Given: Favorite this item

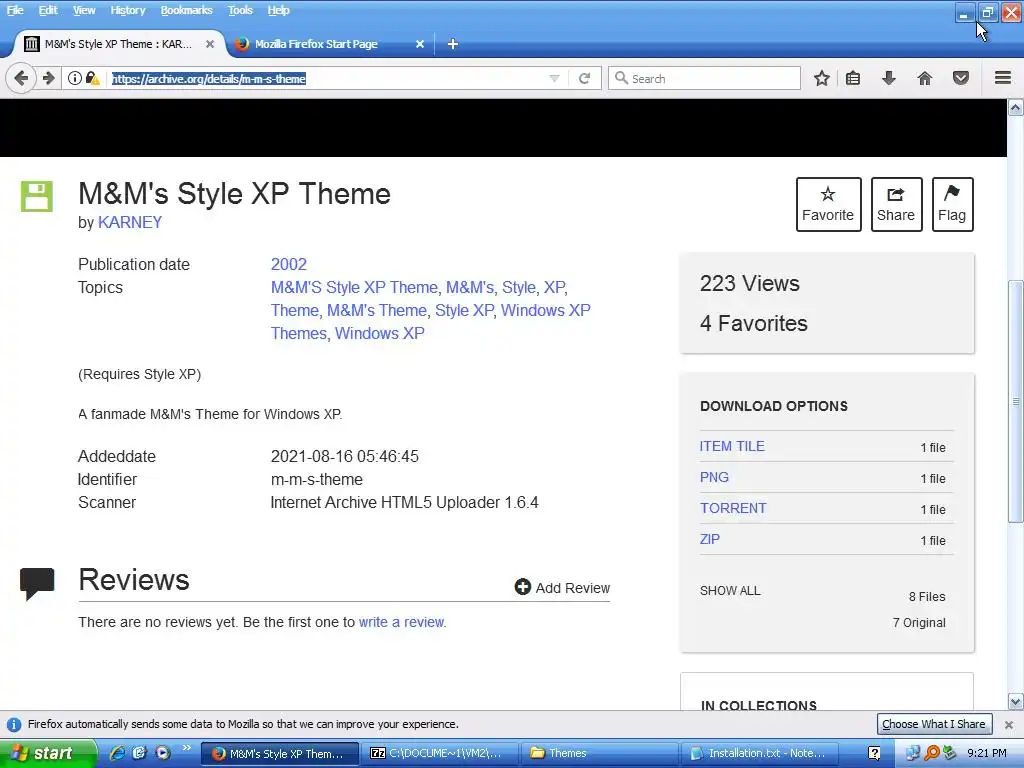Looking at the screenshot, I should coord(828,204).
